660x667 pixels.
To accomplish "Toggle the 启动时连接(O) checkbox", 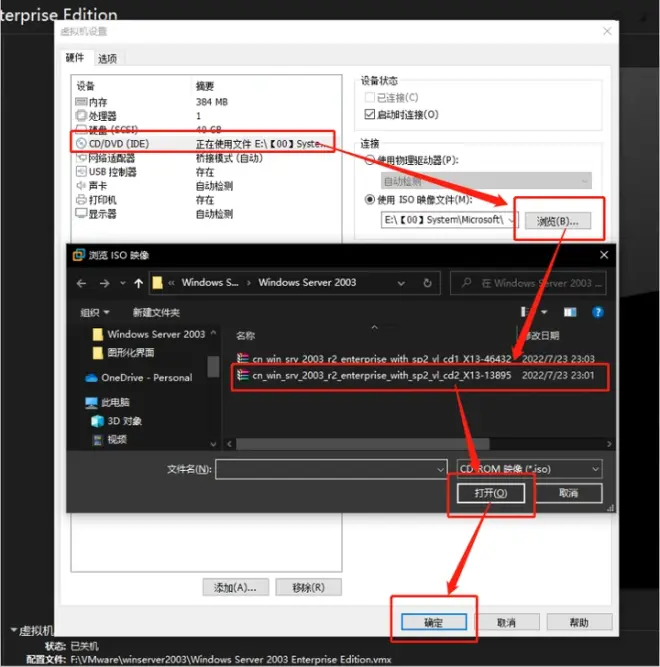I will [370, 114].
